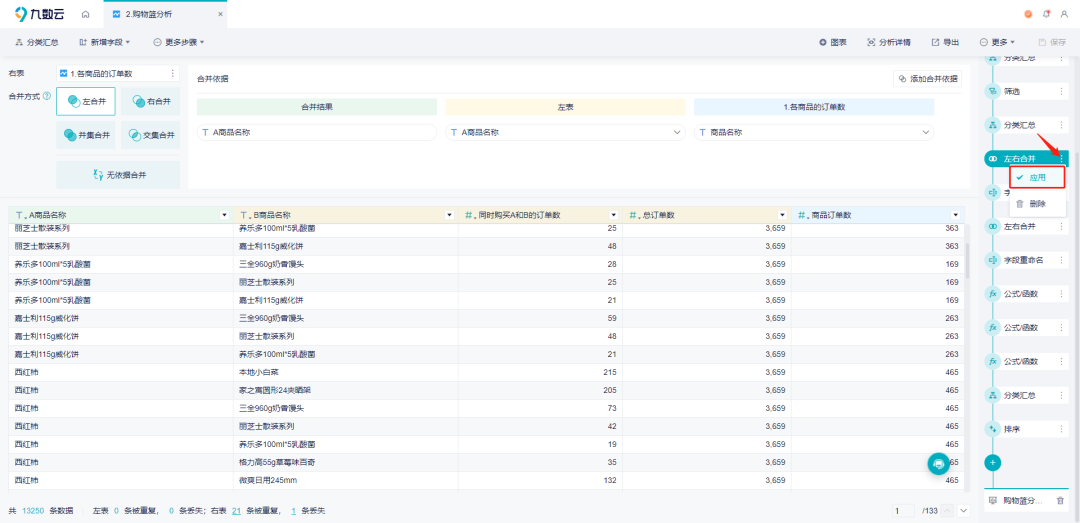Open options menu of 1.各商品的订单数 right table

click(172, 73)
